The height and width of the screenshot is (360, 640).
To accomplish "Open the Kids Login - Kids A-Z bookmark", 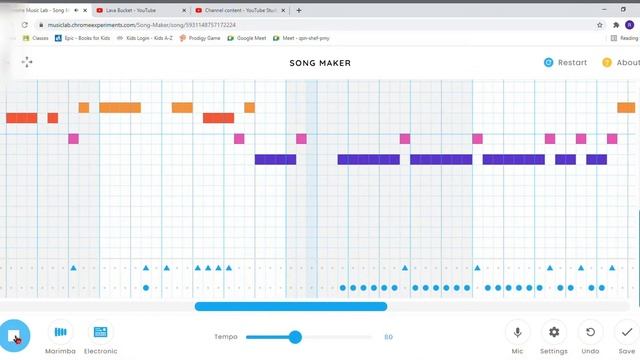I will (x=144, y=38).
